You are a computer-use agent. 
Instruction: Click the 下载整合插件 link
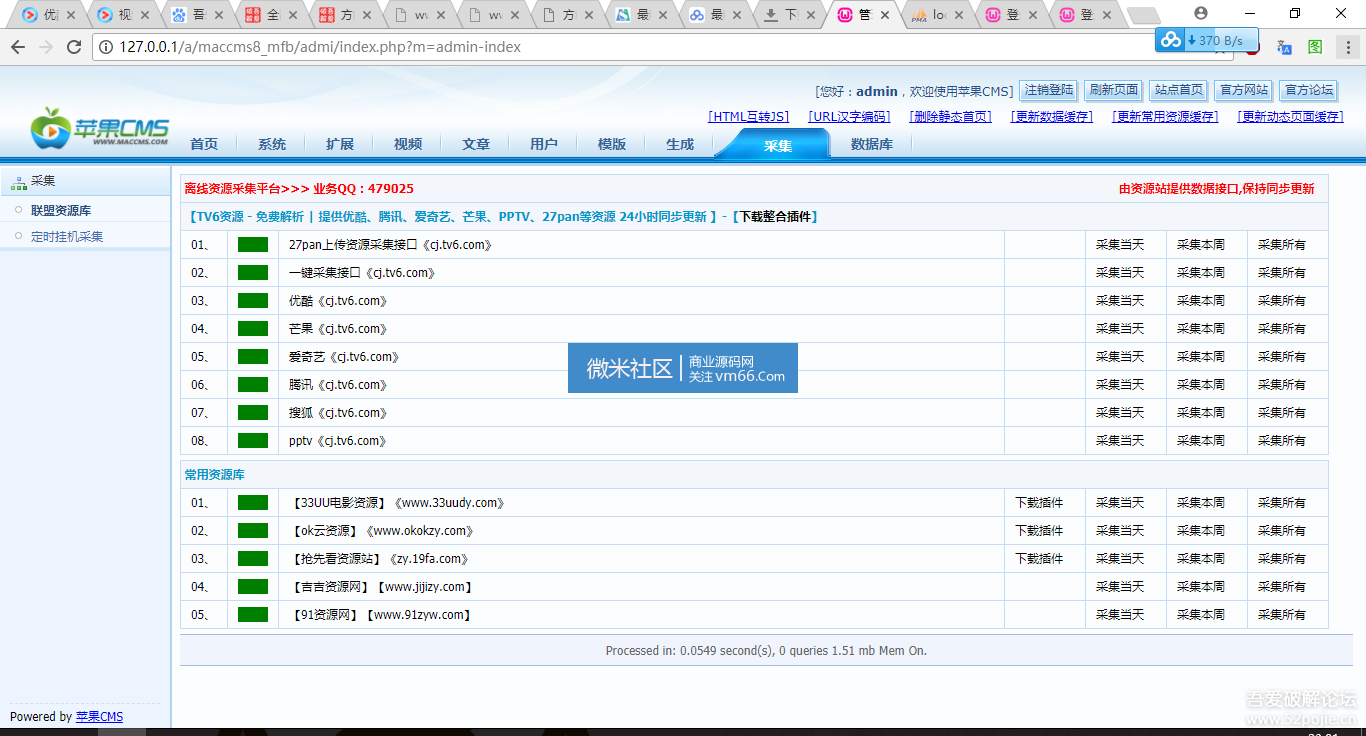click(775, 217)
